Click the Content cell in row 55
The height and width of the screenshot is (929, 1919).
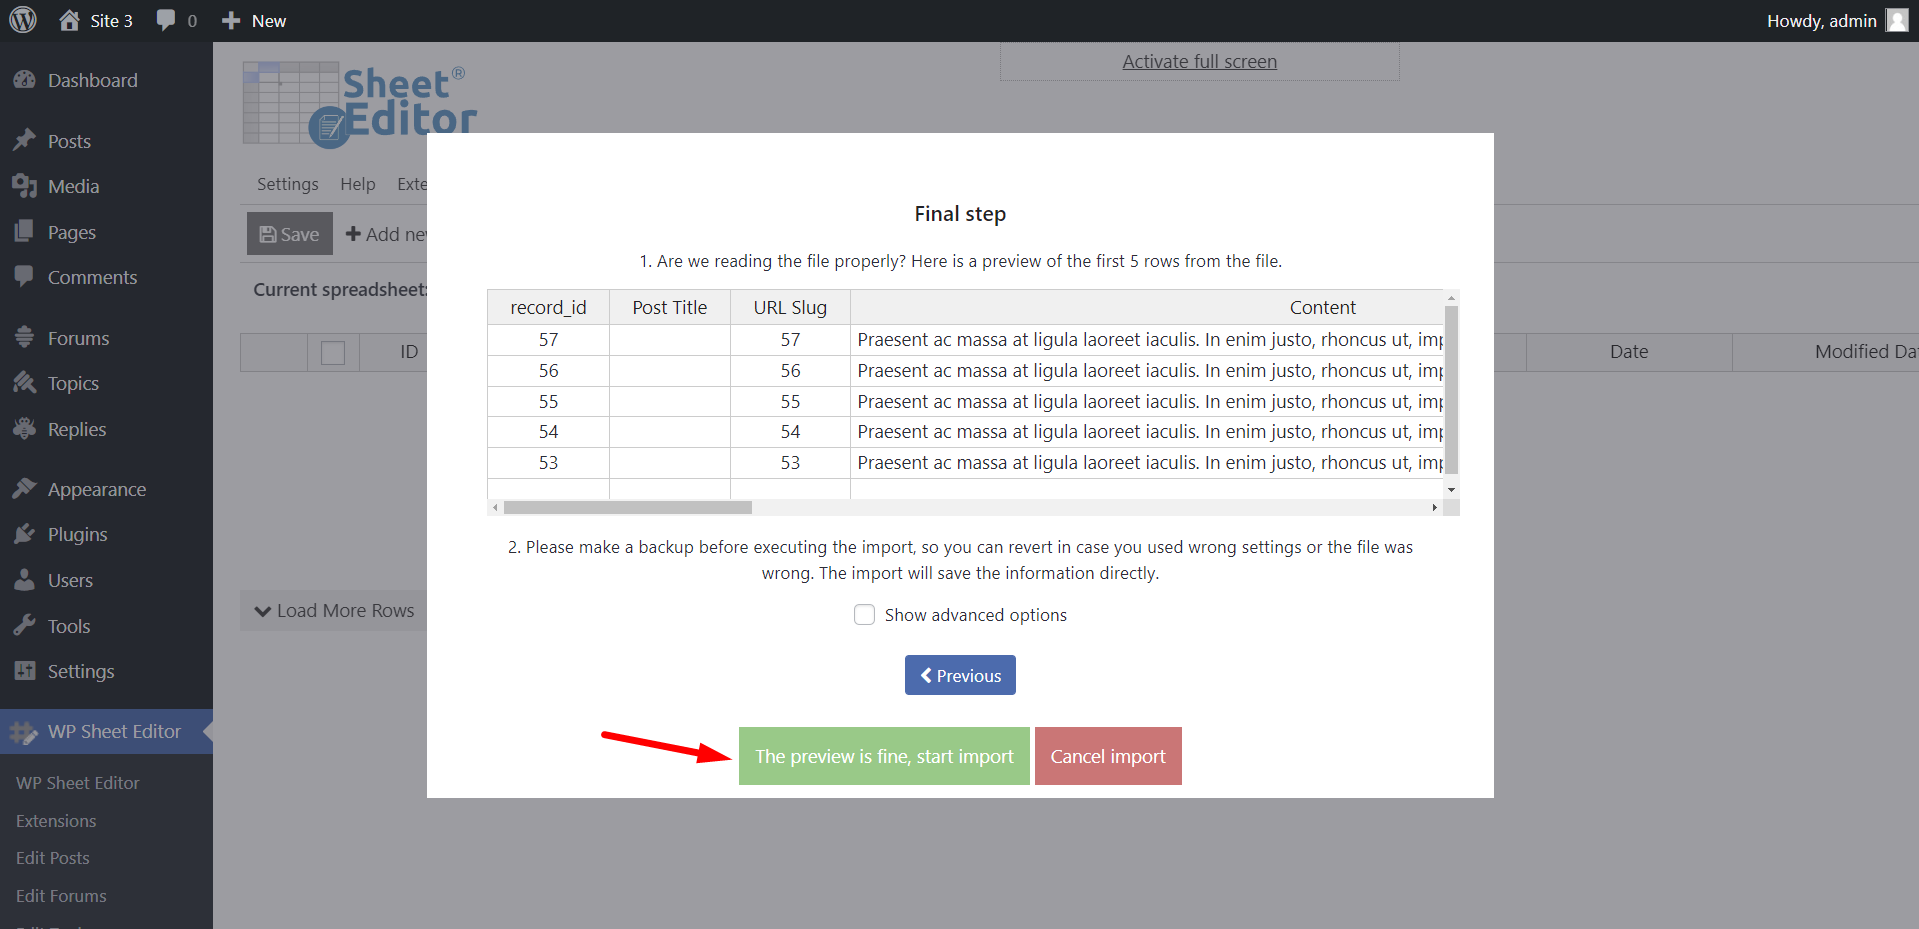1147,402
